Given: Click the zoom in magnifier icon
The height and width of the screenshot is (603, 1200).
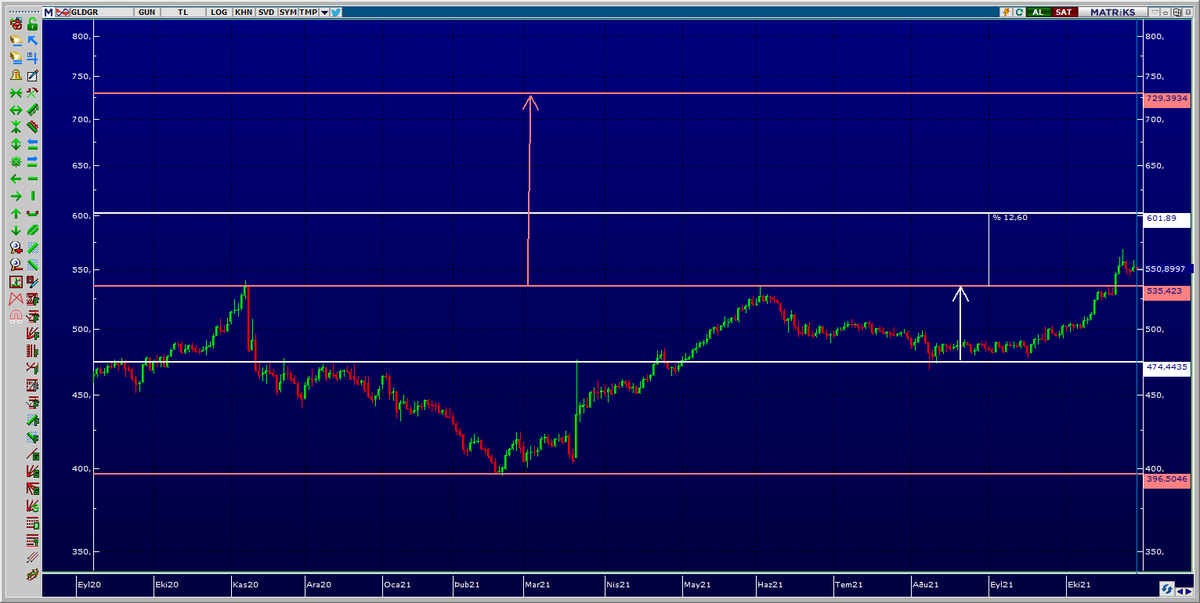Looking at the screenshot, I should 16,248.
